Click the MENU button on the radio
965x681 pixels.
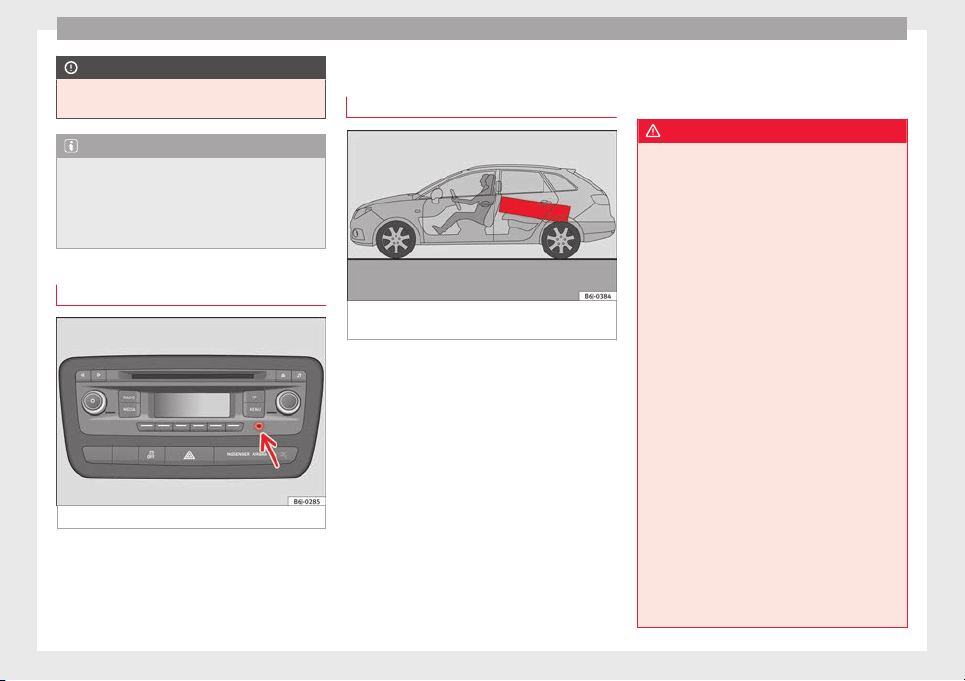[x=254, y=409]
